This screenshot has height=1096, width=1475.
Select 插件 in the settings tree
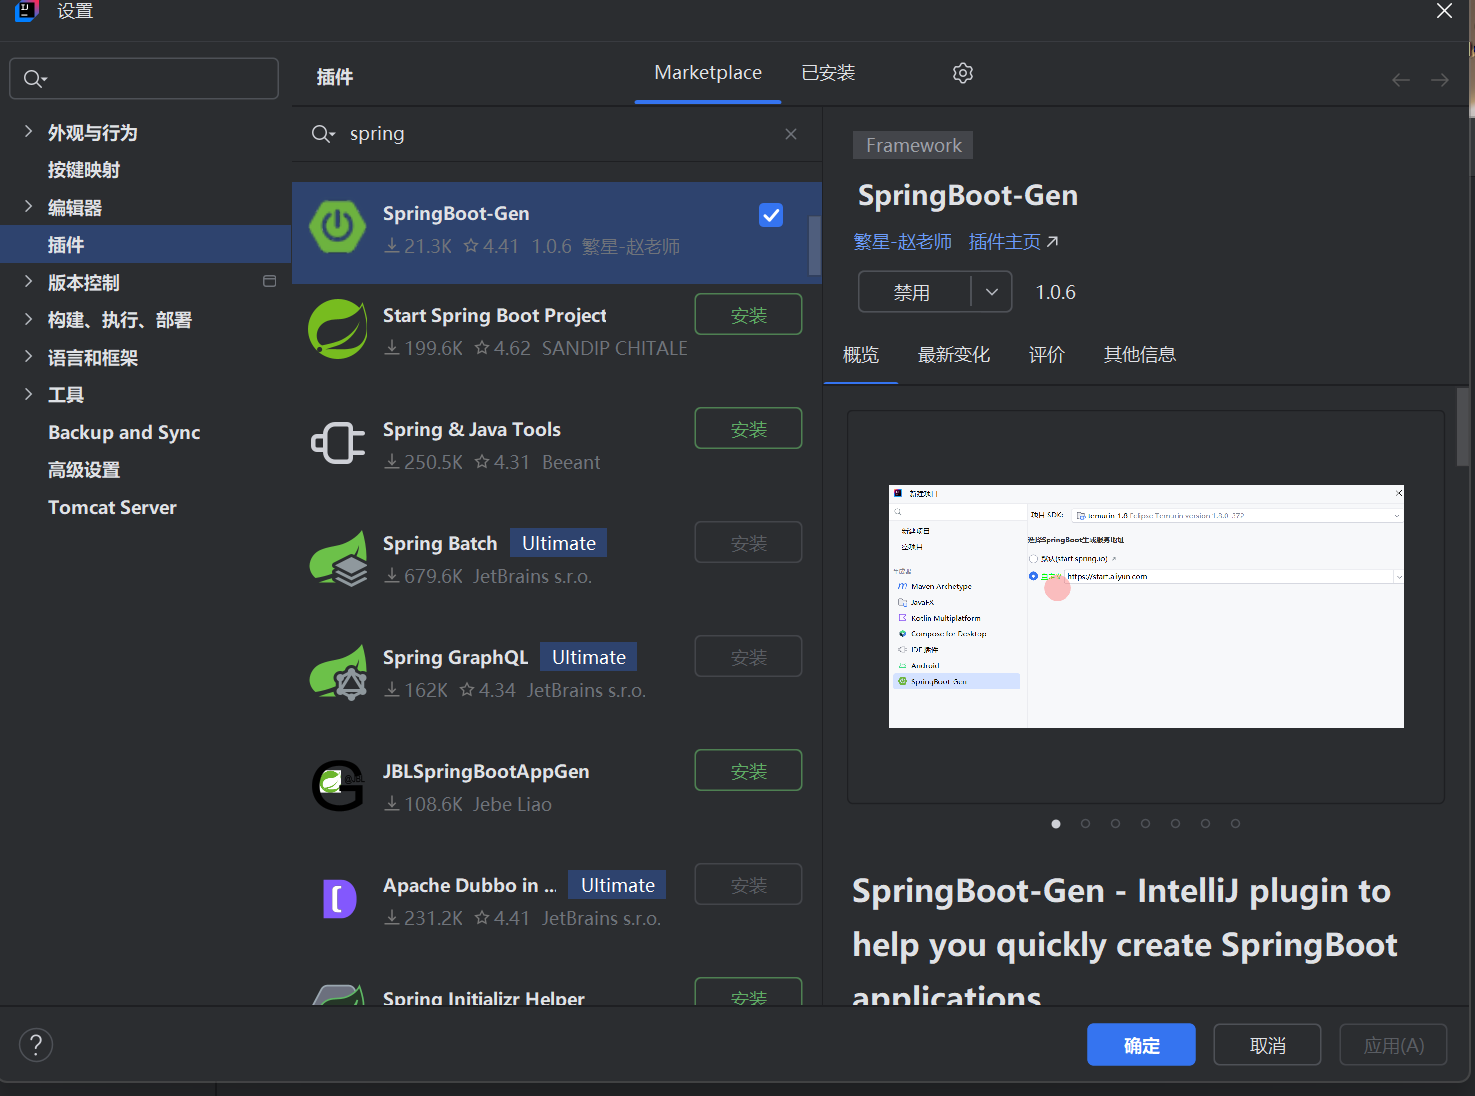pos(145,244)
